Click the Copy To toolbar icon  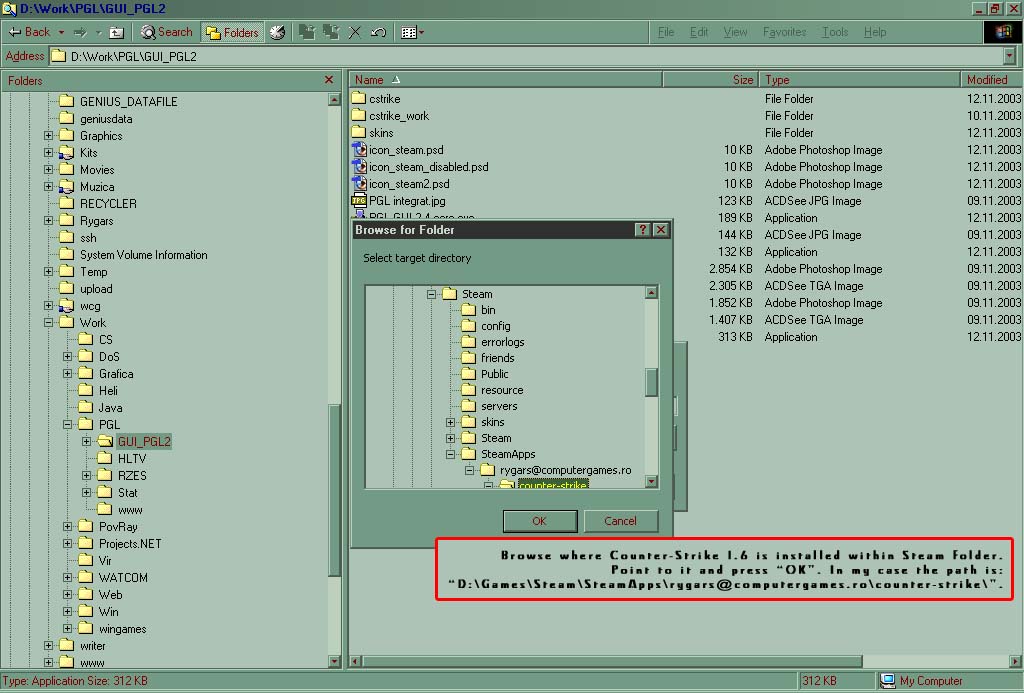(331, 32)
